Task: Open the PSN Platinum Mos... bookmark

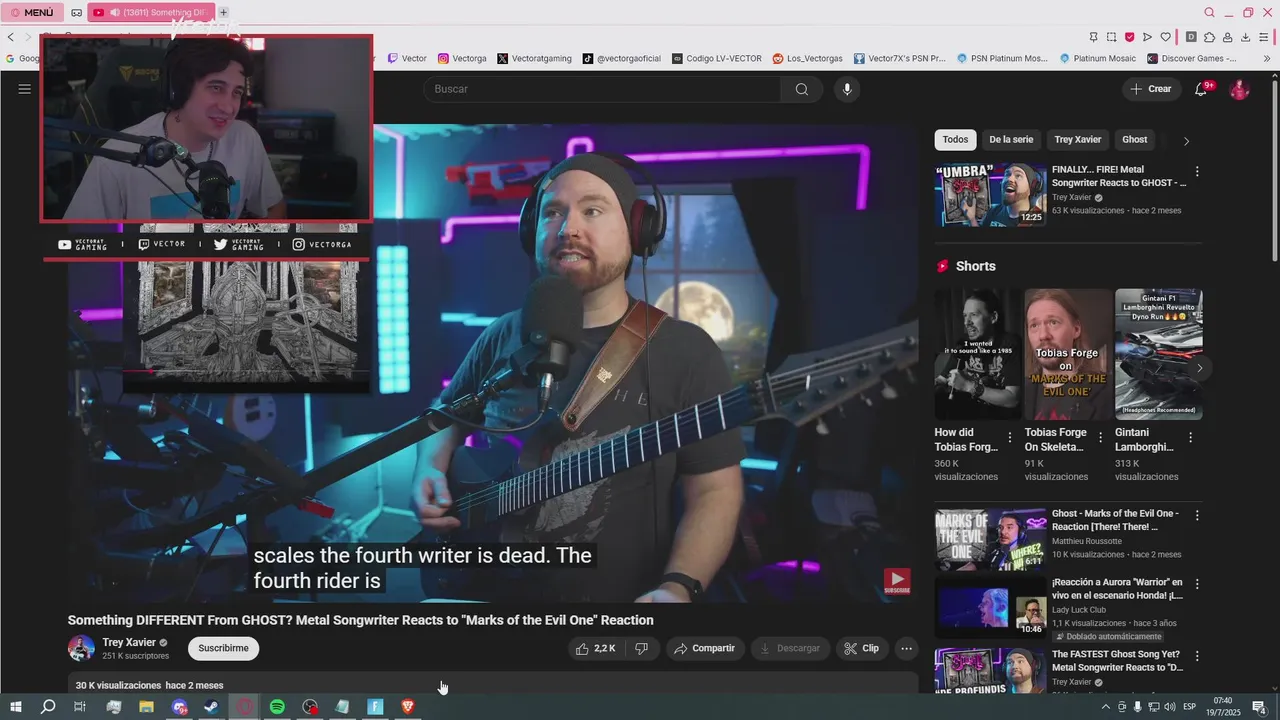Action: (1002, 58)
